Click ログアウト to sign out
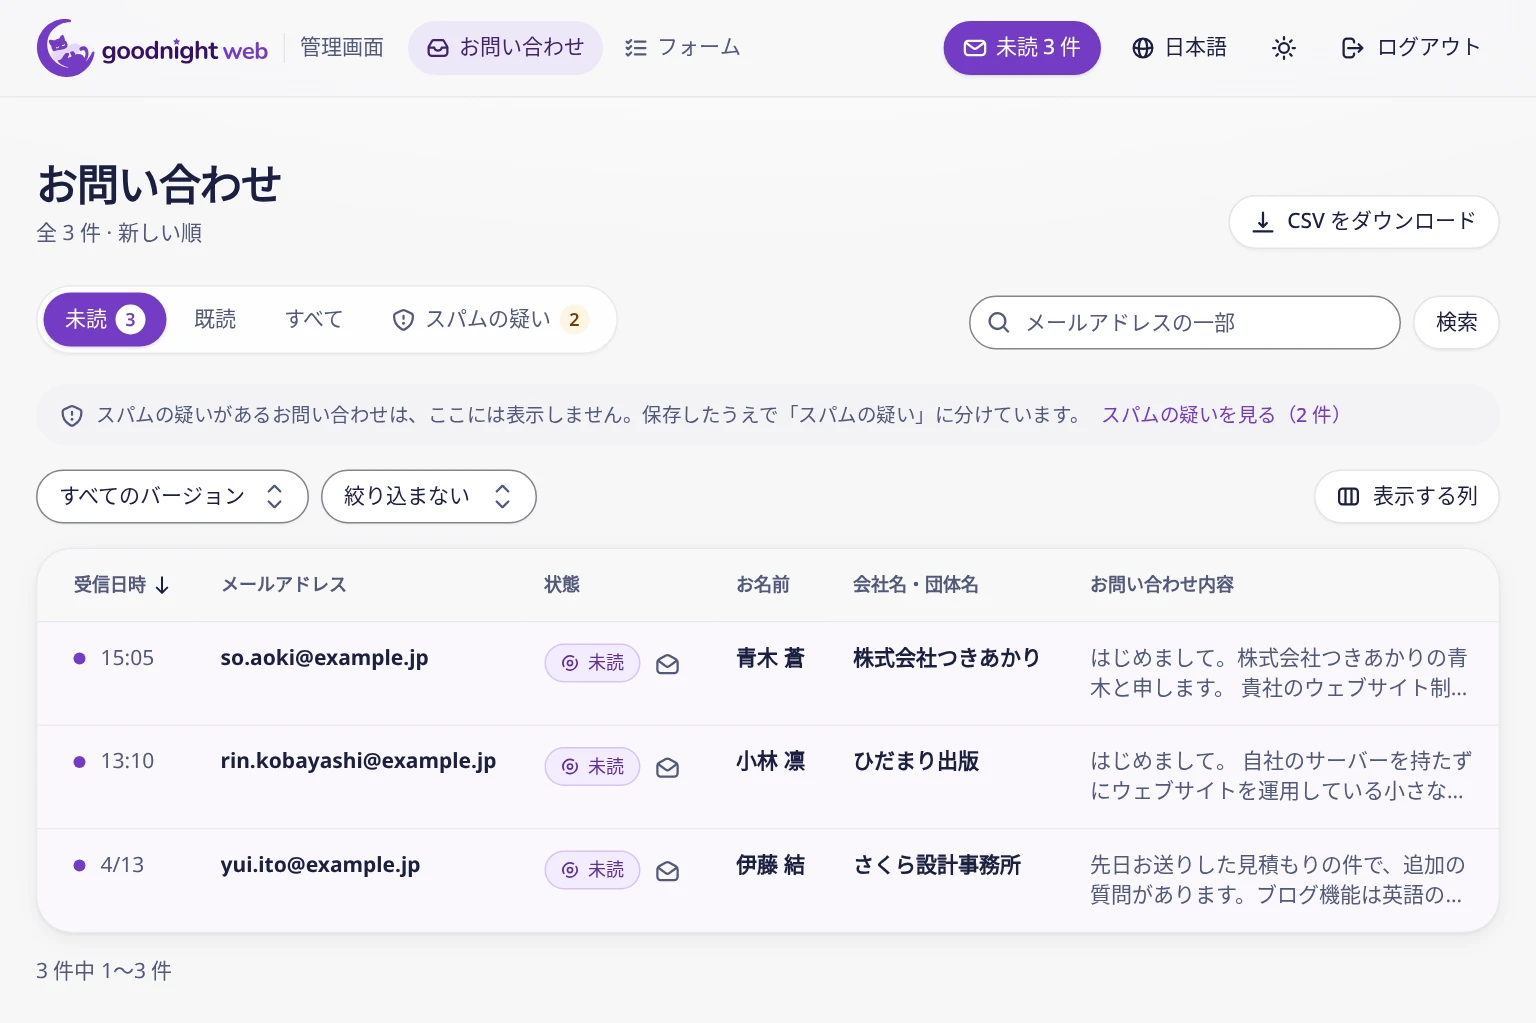 pos(1410,48)
